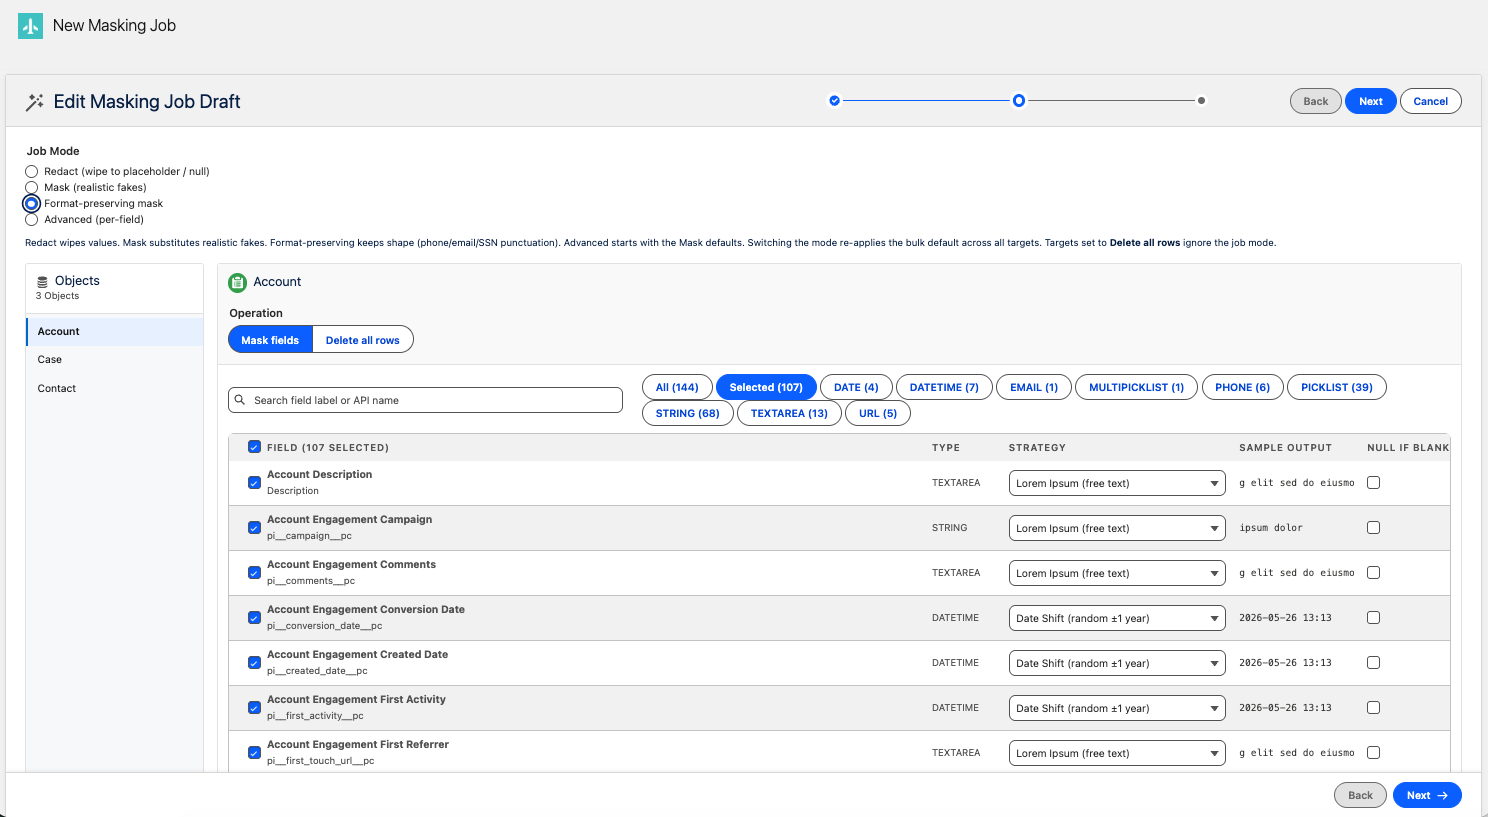
Task: Click the bottom Next arrow button
Action: tap(1427, 795)
